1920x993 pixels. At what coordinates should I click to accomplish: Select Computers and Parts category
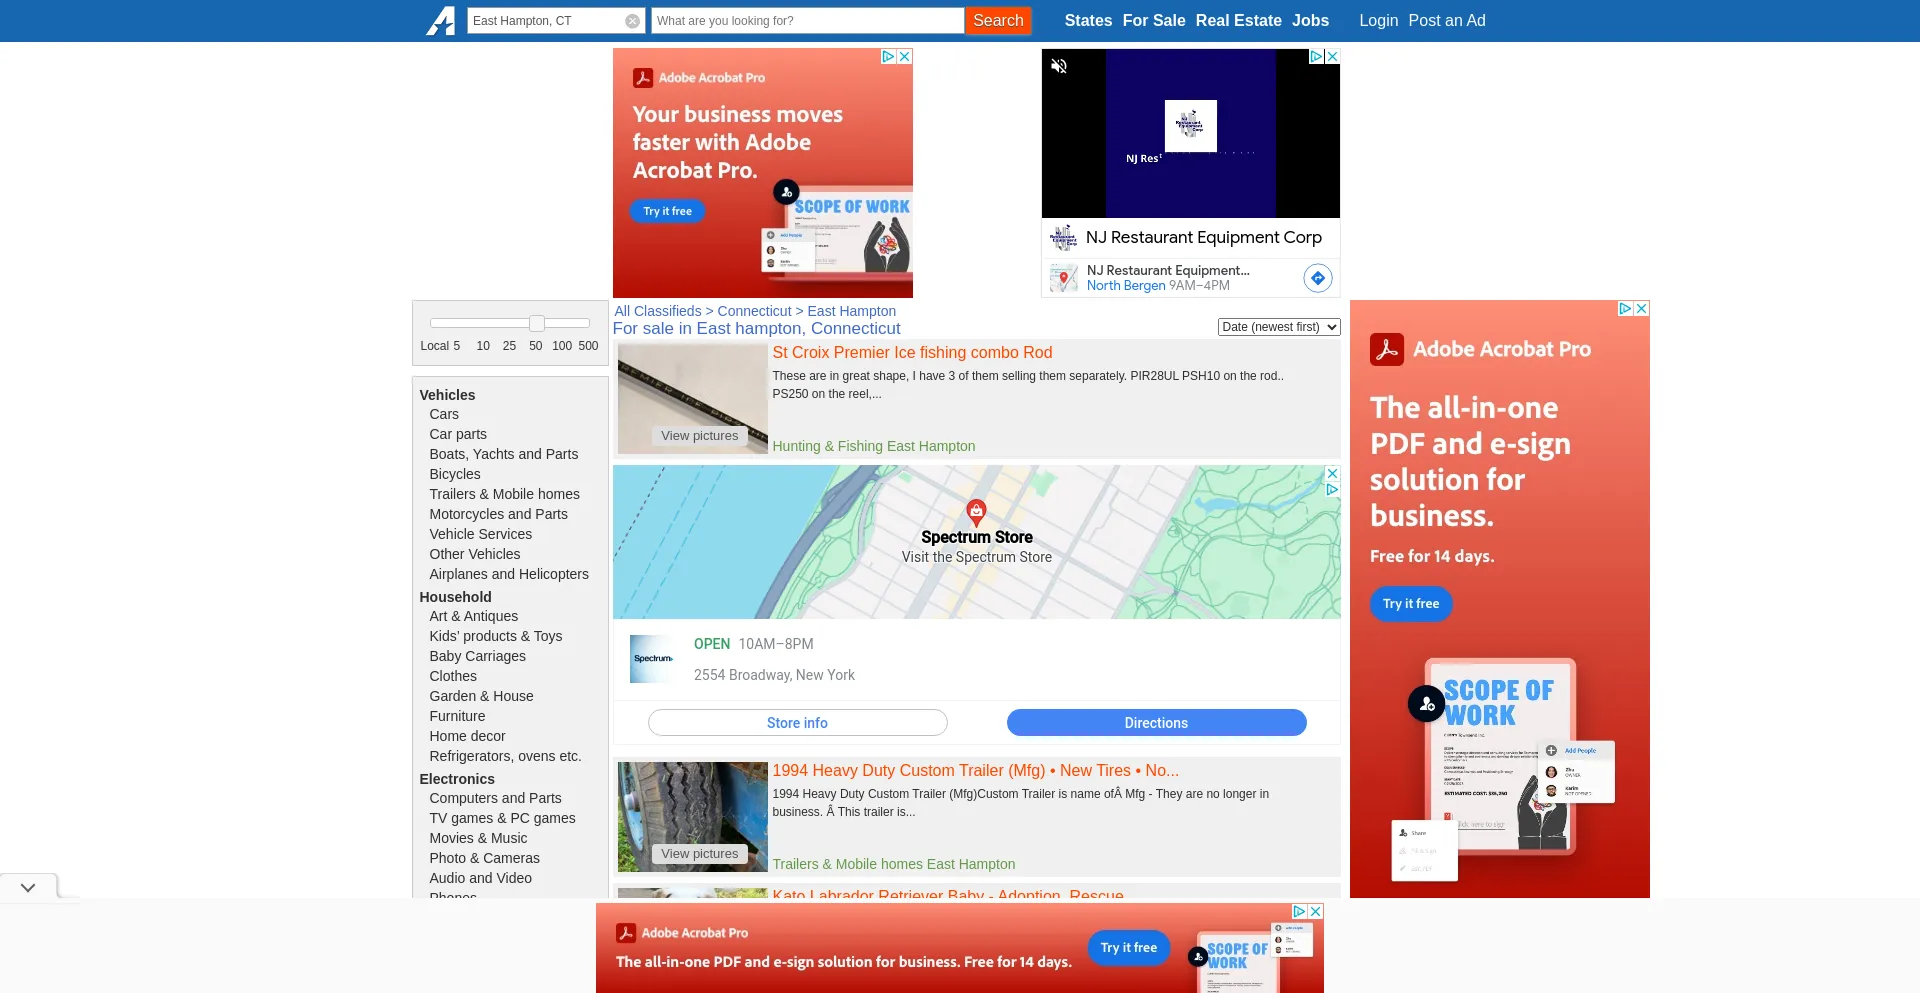[x=495, y=798]
